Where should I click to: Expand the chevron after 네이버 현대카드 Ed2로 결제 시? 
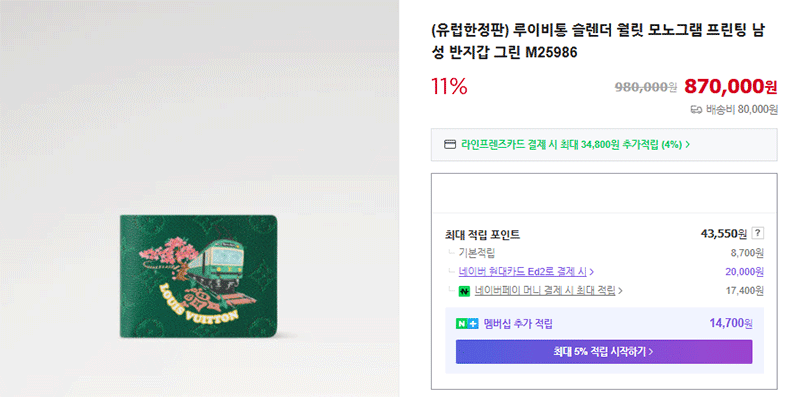pyautogui.click(x=591, y=272)
